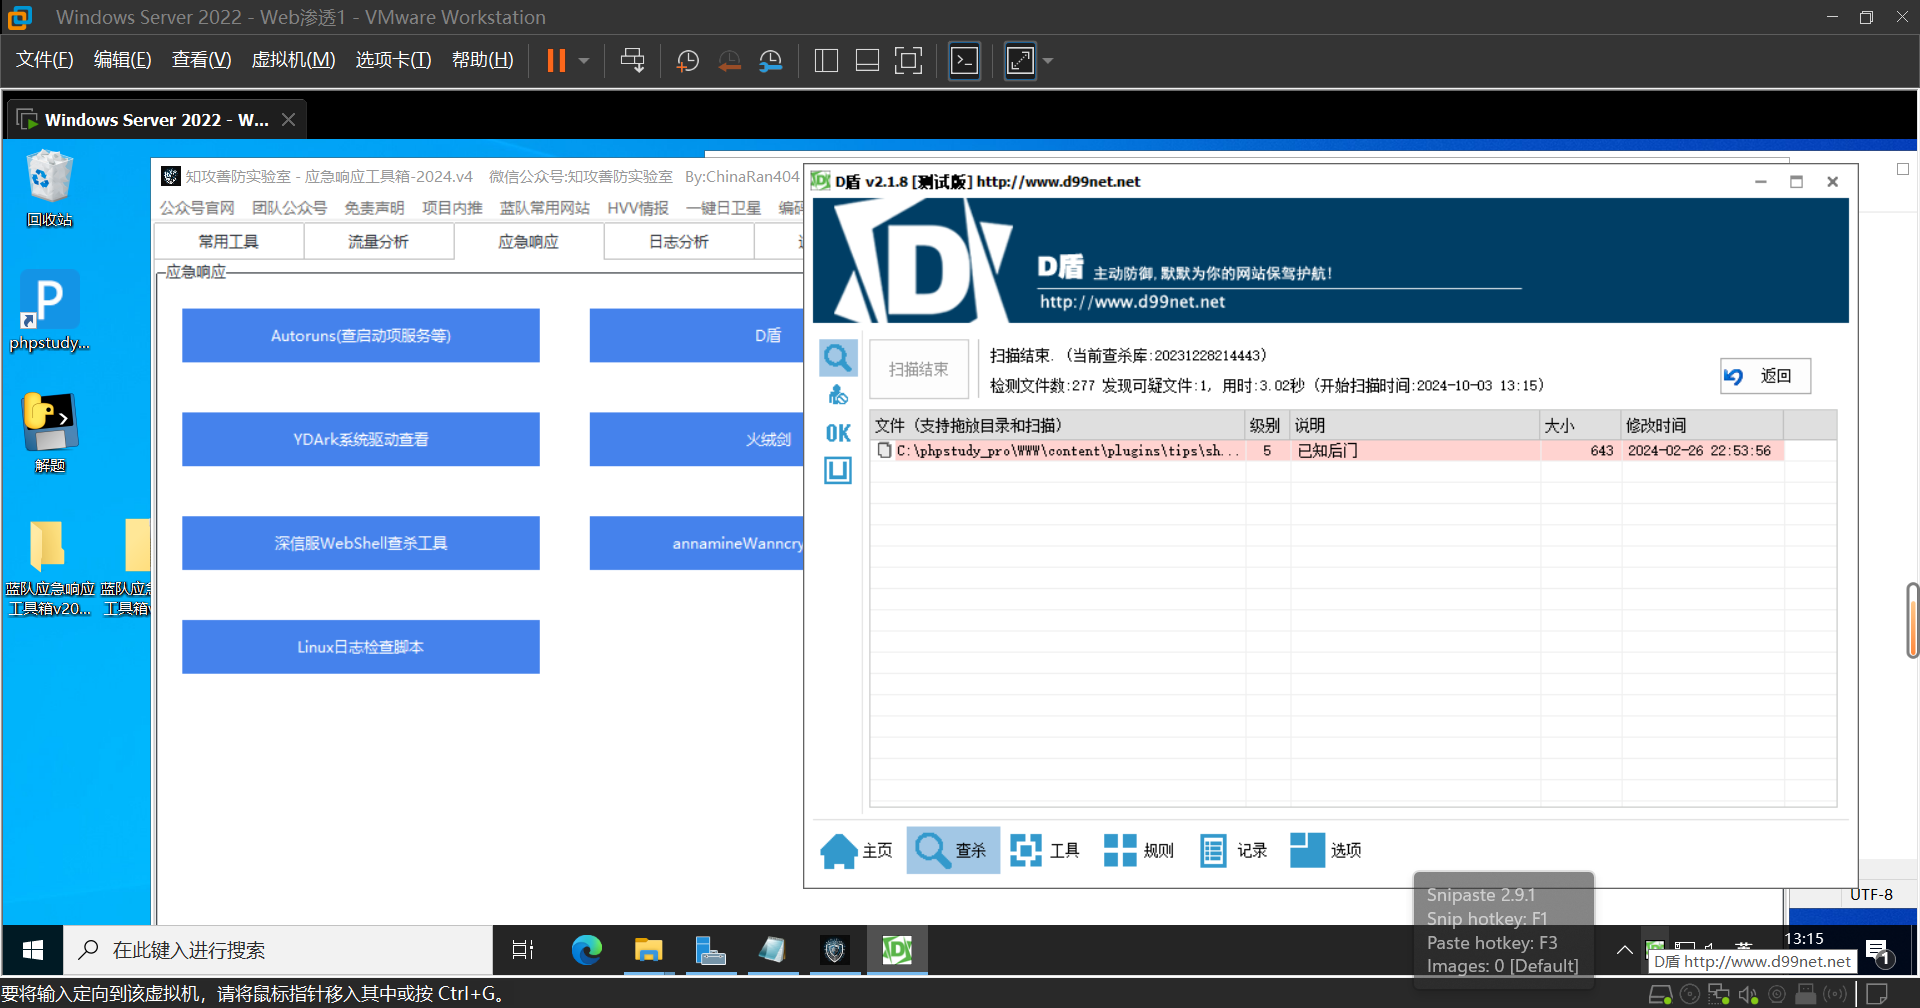Take a snapshot with the clock icon
Image resolution: width=1920 pixels, height=1008 pixels.
pyautogui.click(x=687, y=61)
